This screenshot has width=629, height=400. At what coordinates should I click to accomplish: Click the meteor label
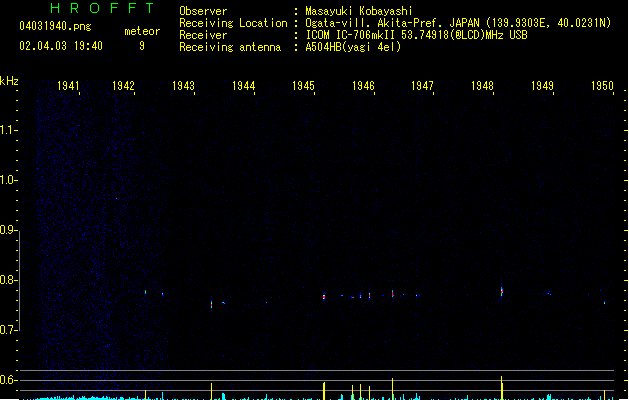142,31
